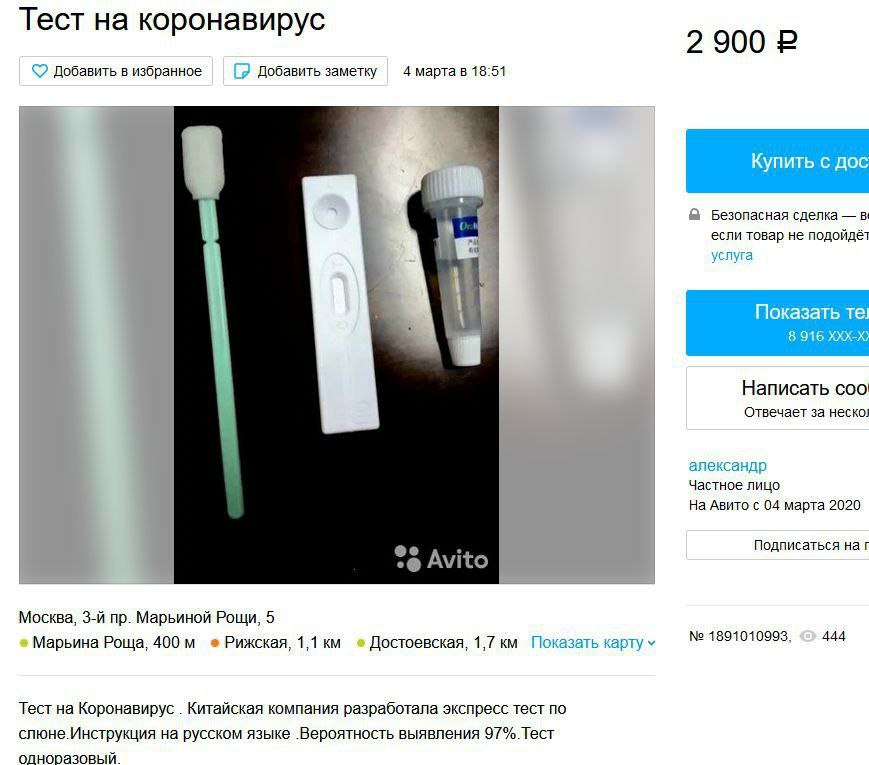Click the eye views icon next to 444

pos(808,636)
